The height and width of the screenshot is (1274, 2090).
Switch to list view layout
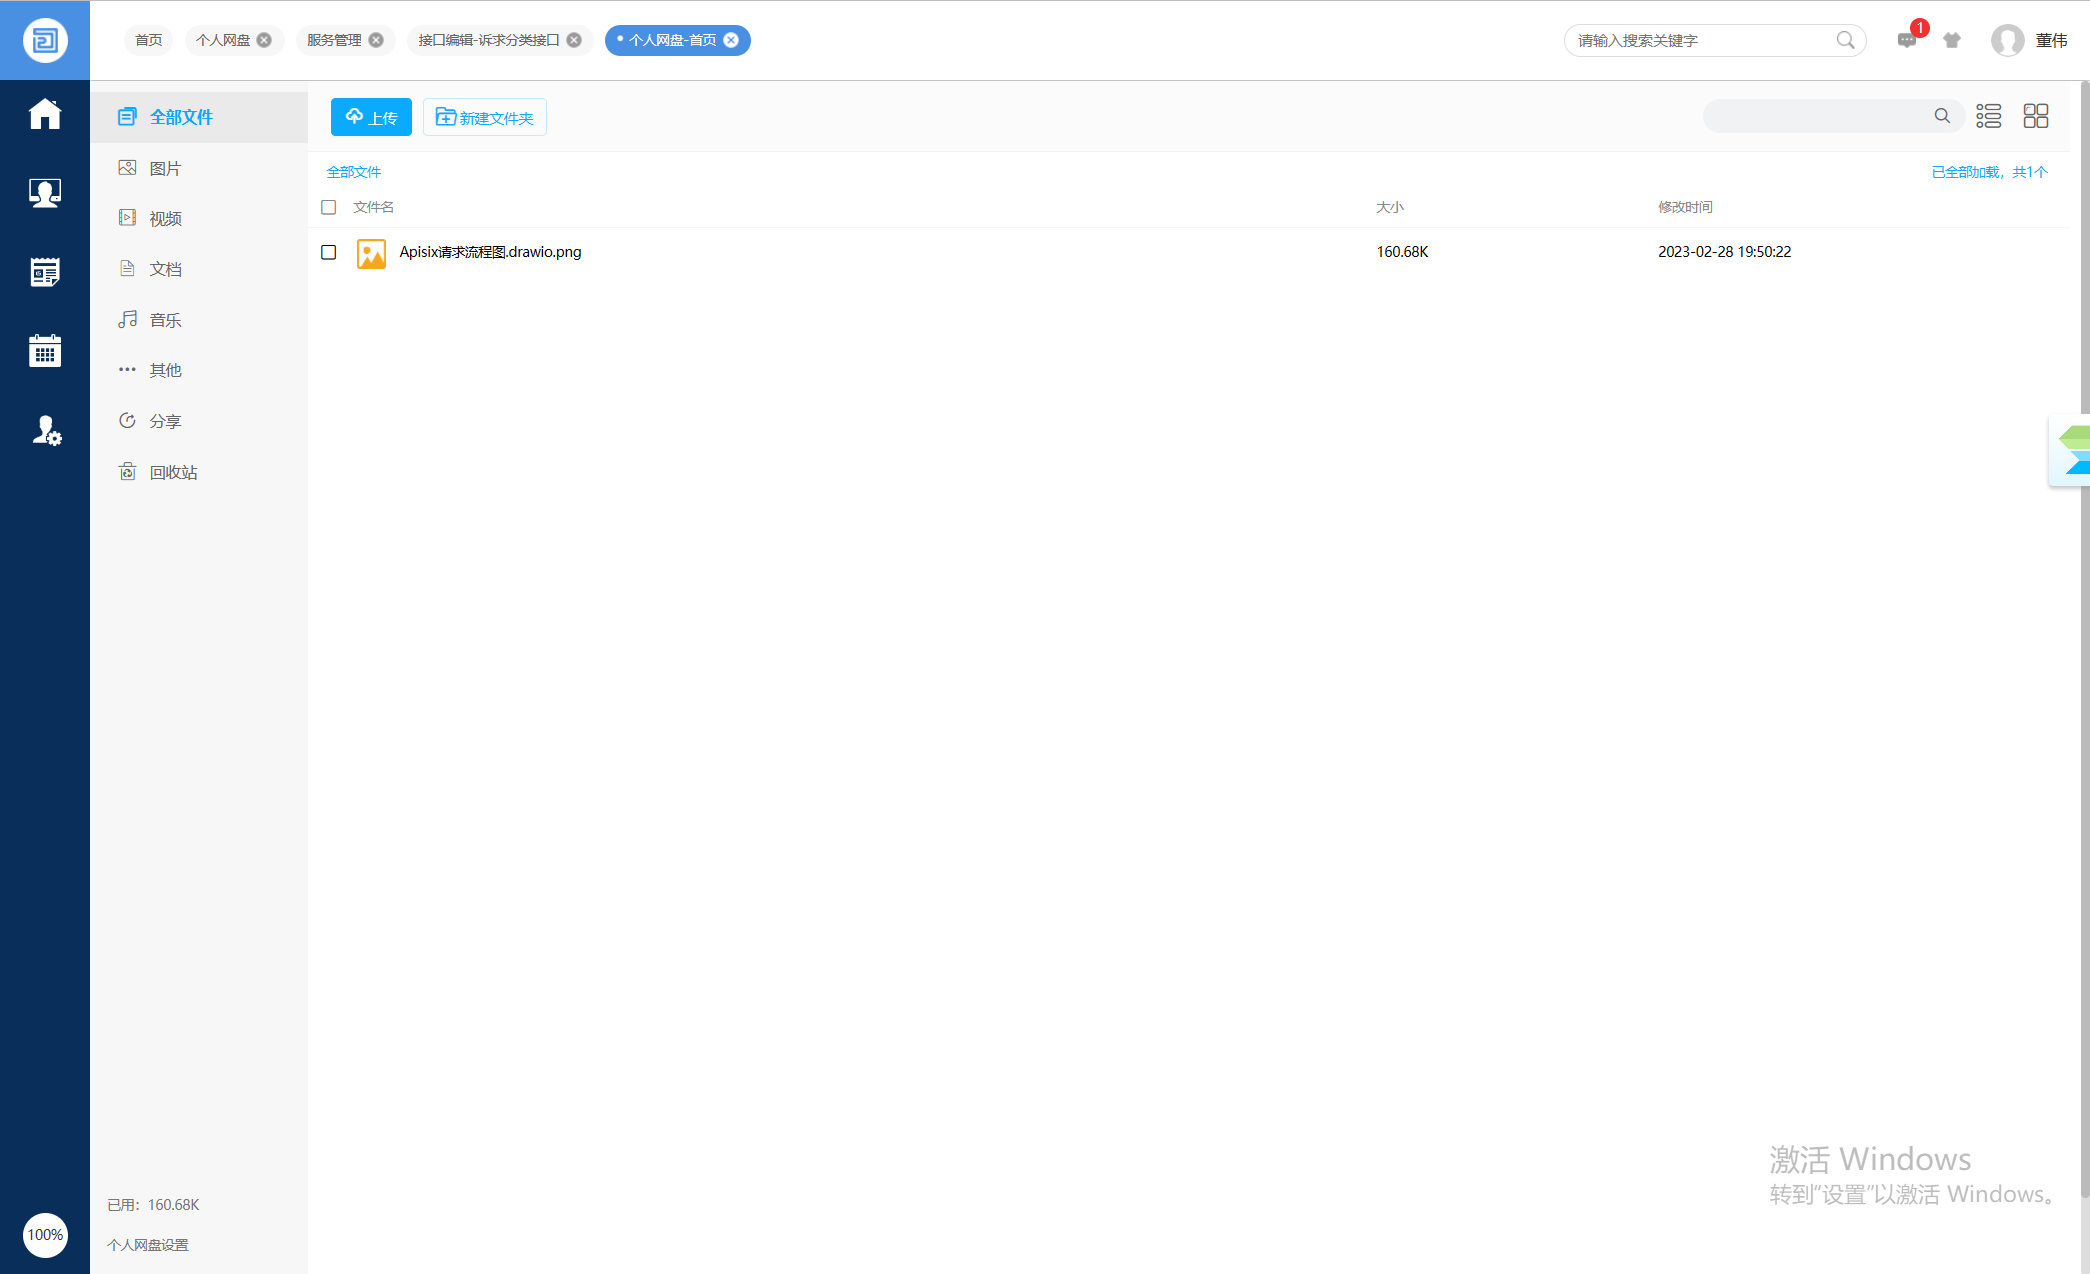pyautogui.click(x=1988, y=116)
